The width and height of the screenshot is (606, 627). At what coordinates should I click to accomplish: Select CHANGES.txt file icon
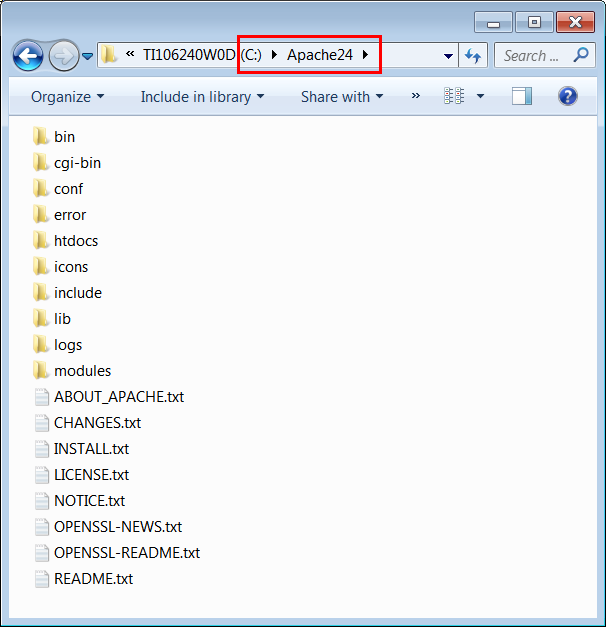[42, 423]
